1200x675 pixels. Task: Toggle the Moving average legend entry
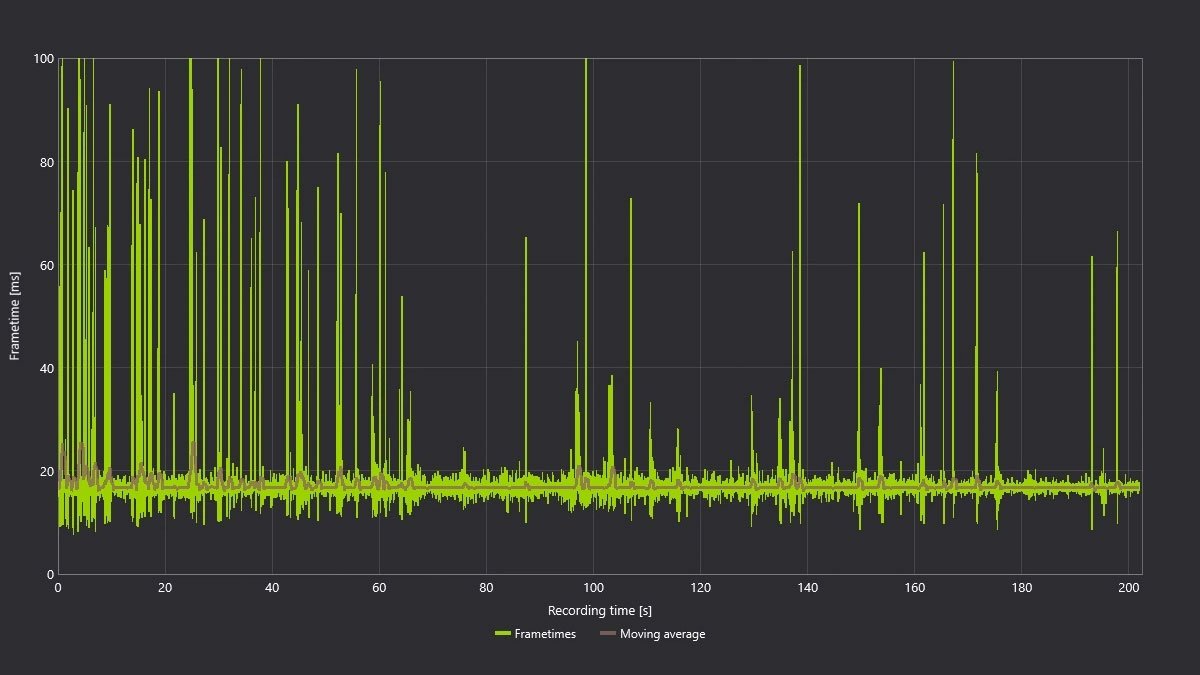(662, 634)
